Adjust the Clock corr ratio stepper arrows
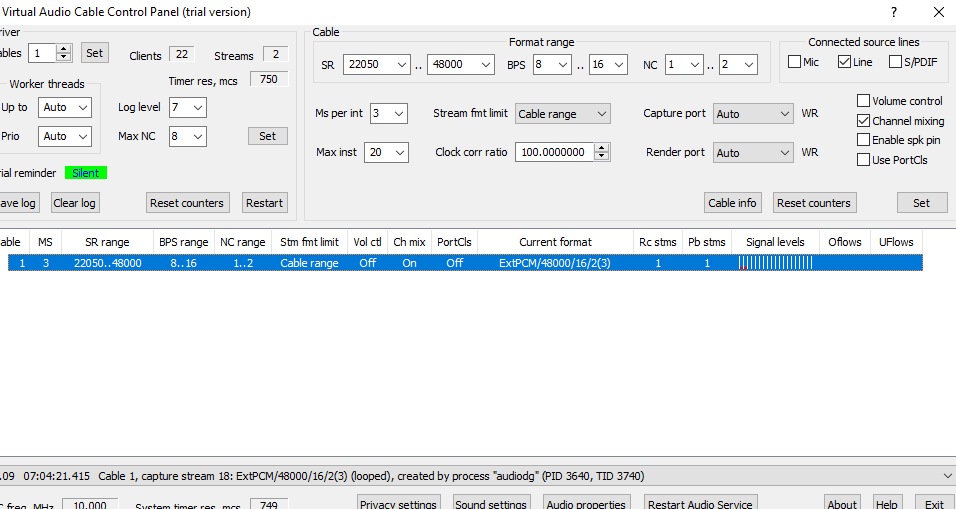956x509 pixels. [602, 152]
